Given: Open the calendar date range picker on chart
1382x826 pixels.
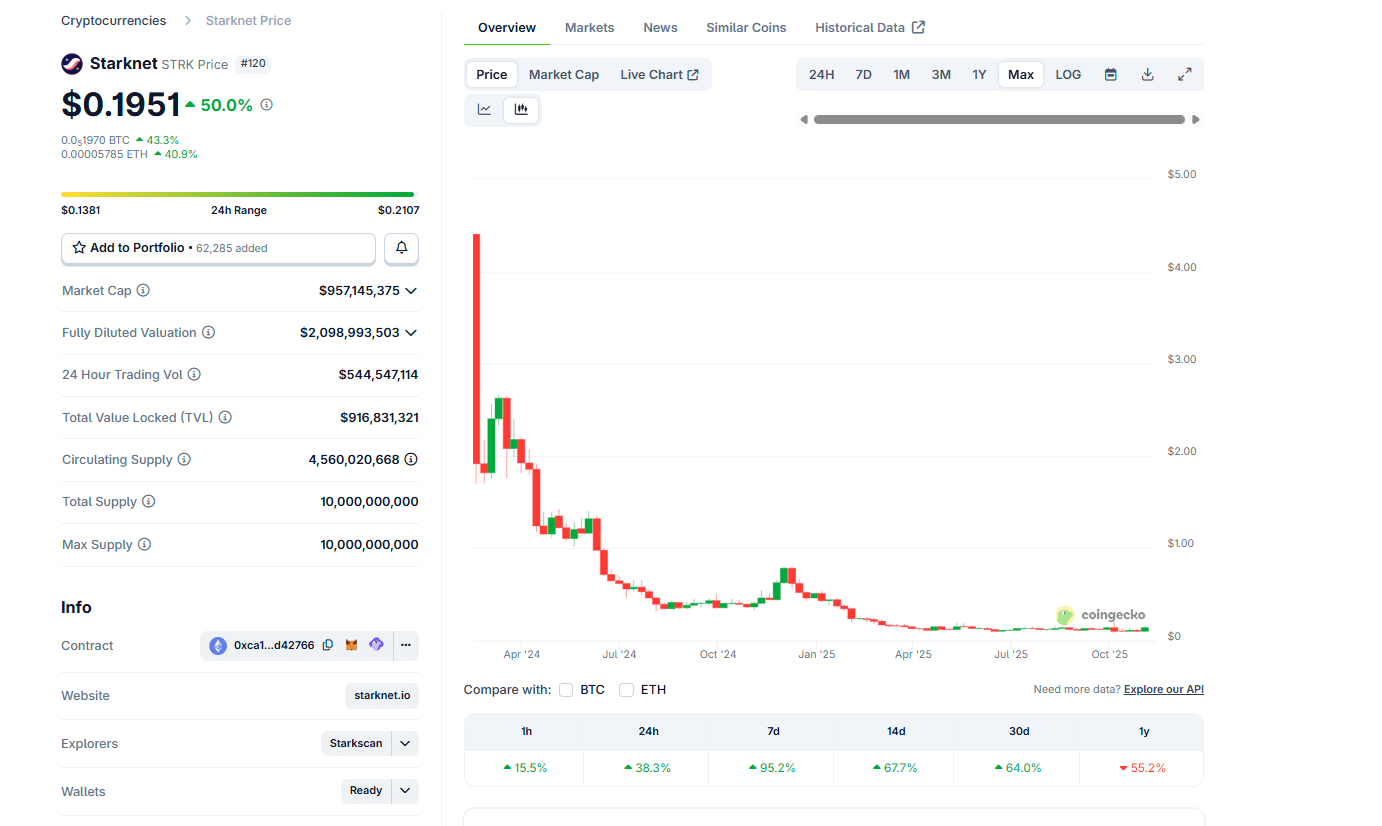Looking at the screenshot, I should (1110, 73).
